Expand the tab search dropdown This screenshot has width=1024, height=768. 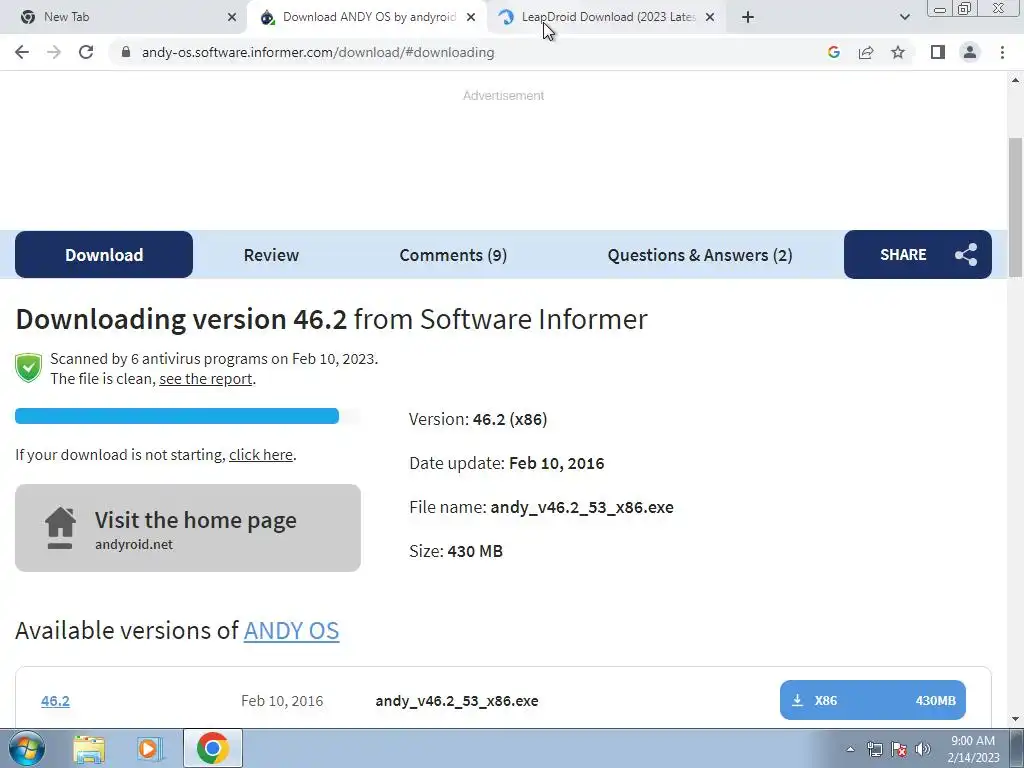(x=904, y=17)
